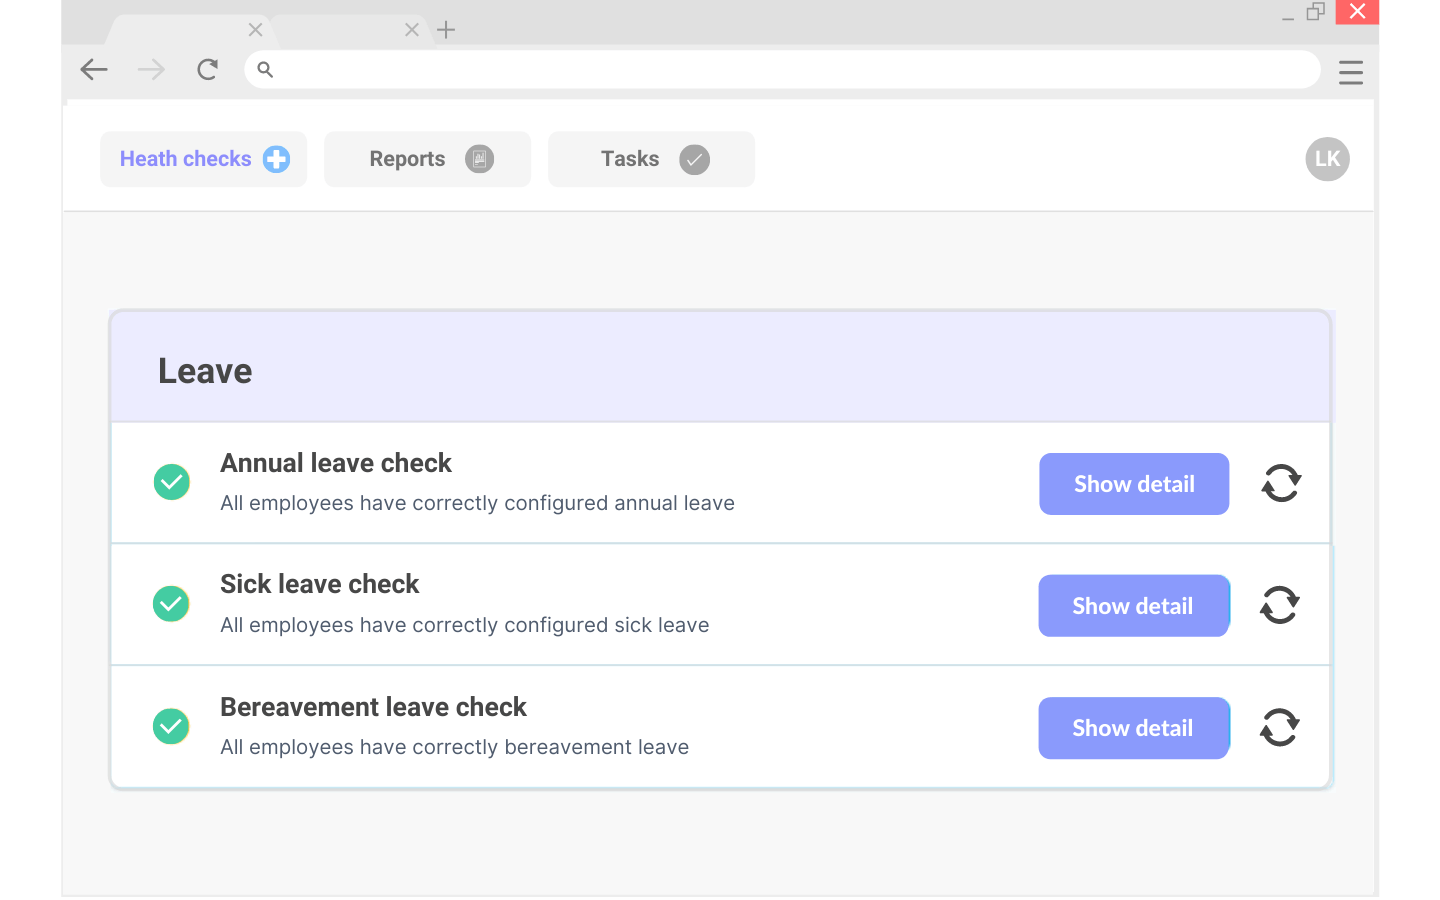Refresh the Bereavement leave check
The width and height of the screenshot is (1440, 900).
pyautogui.click(x=1280, y=727)
